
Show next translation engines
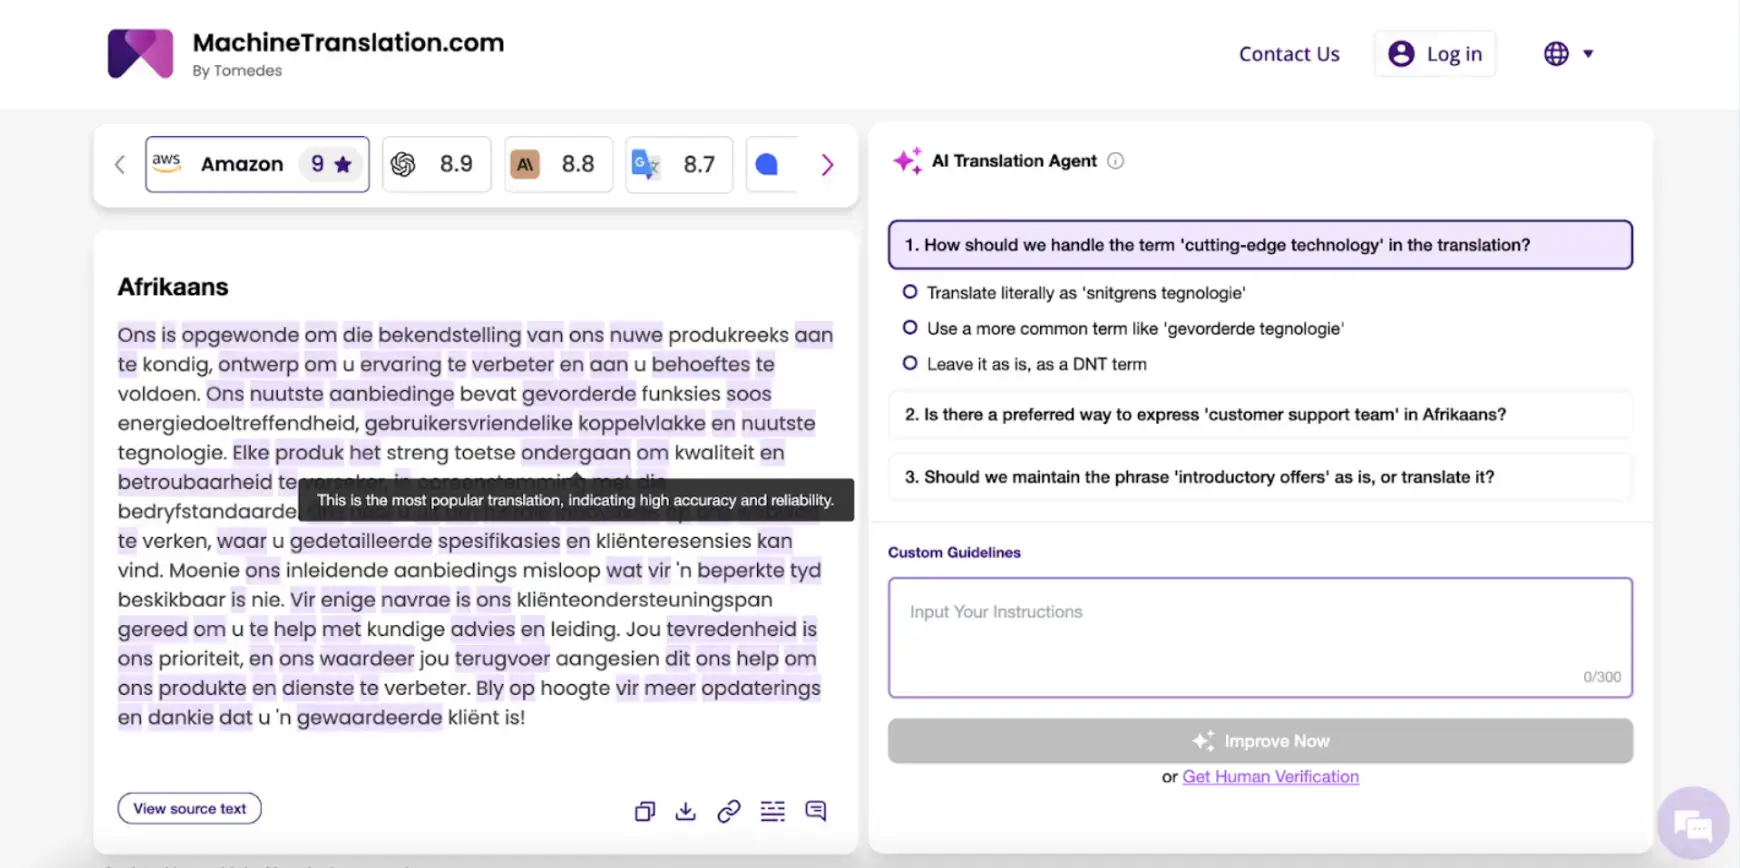(x=827, y=165)
